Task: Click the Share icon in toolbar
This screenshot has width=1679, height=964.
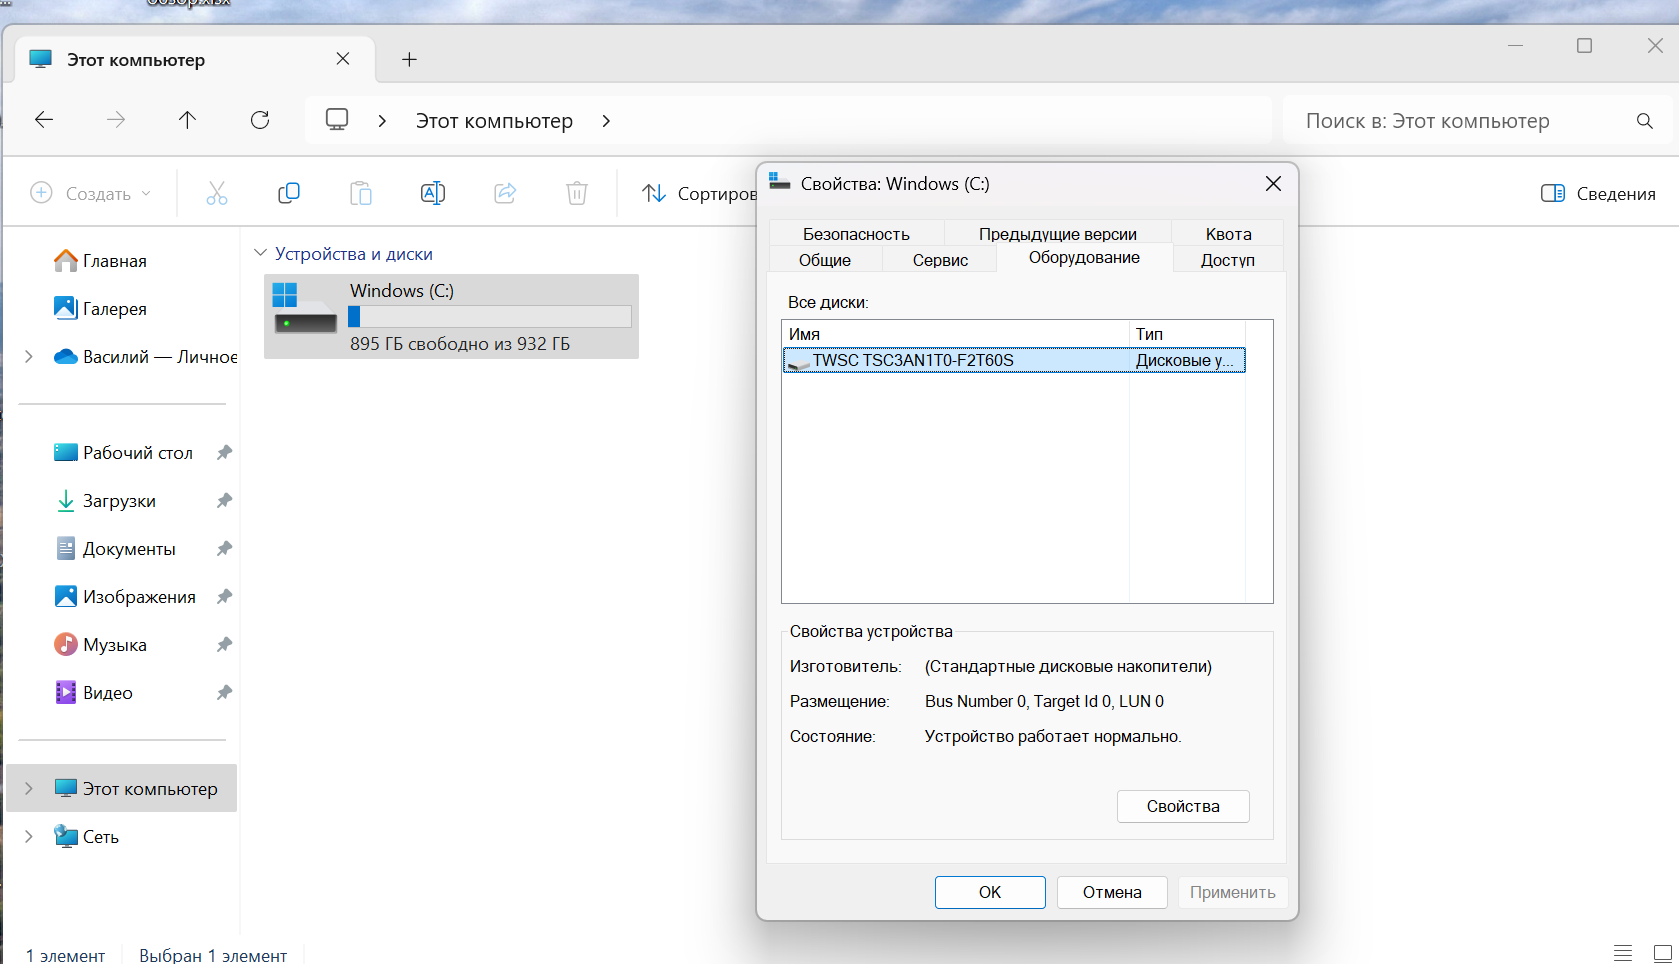Action: (x=505, y=193)
